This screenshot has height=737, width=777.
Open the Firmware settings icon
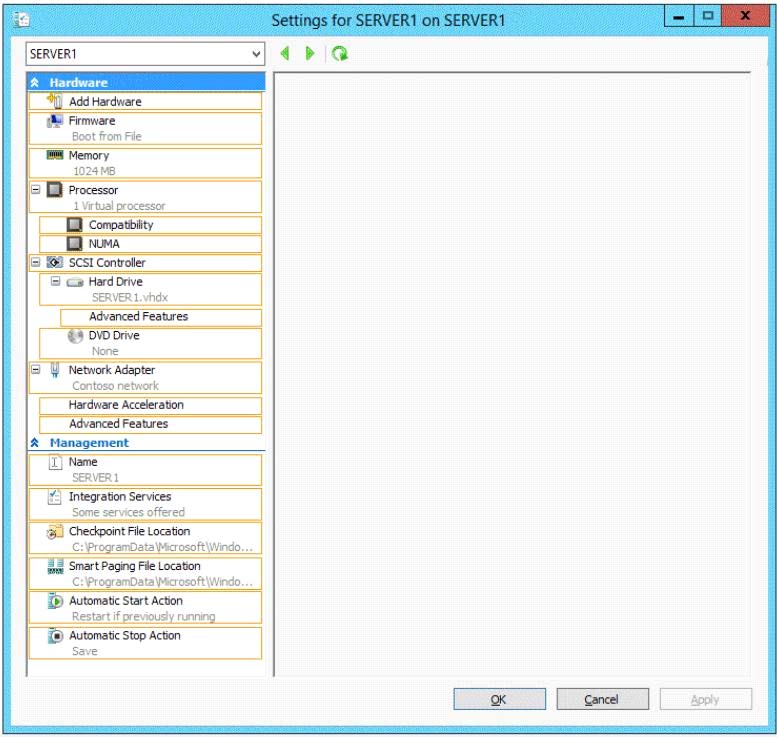pos(55,121)
